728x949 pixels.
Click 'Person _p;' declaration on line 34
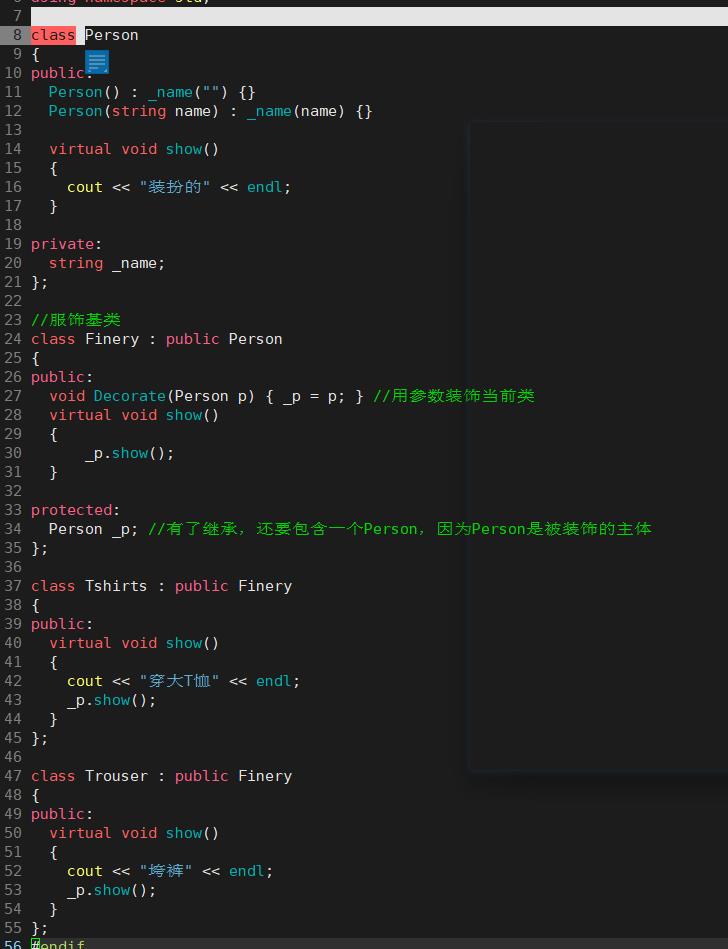pos(93,529)
